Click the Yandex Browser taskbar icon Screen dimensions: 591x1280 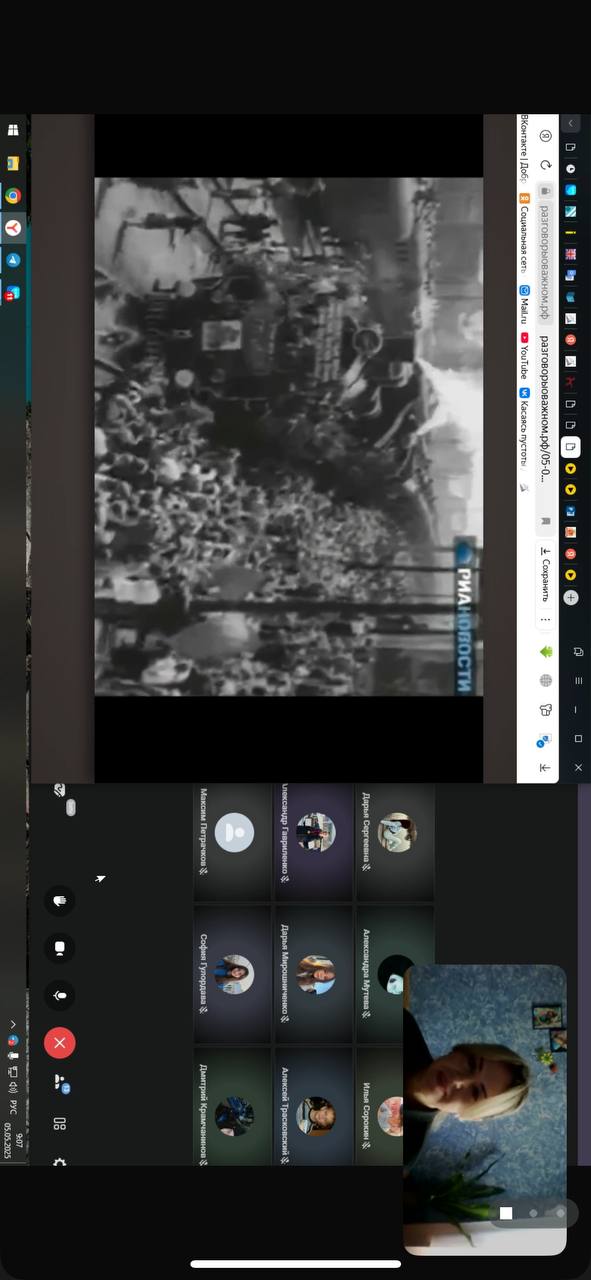coord(13,228)
